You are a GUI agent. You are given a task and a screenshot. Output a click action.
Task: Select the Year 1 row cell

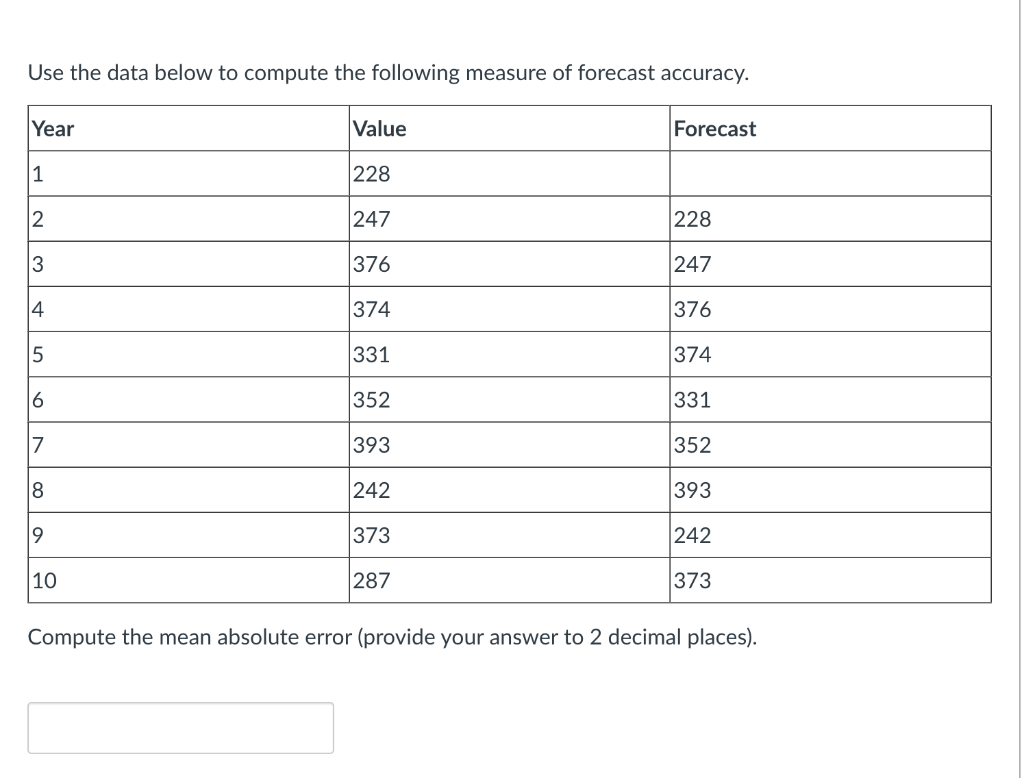37,173
